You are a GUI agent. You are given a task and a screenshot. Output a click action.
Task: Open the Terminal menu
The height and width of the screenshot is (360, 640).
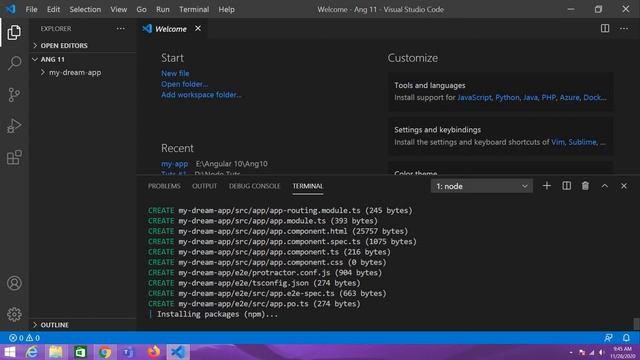point(194,9)
